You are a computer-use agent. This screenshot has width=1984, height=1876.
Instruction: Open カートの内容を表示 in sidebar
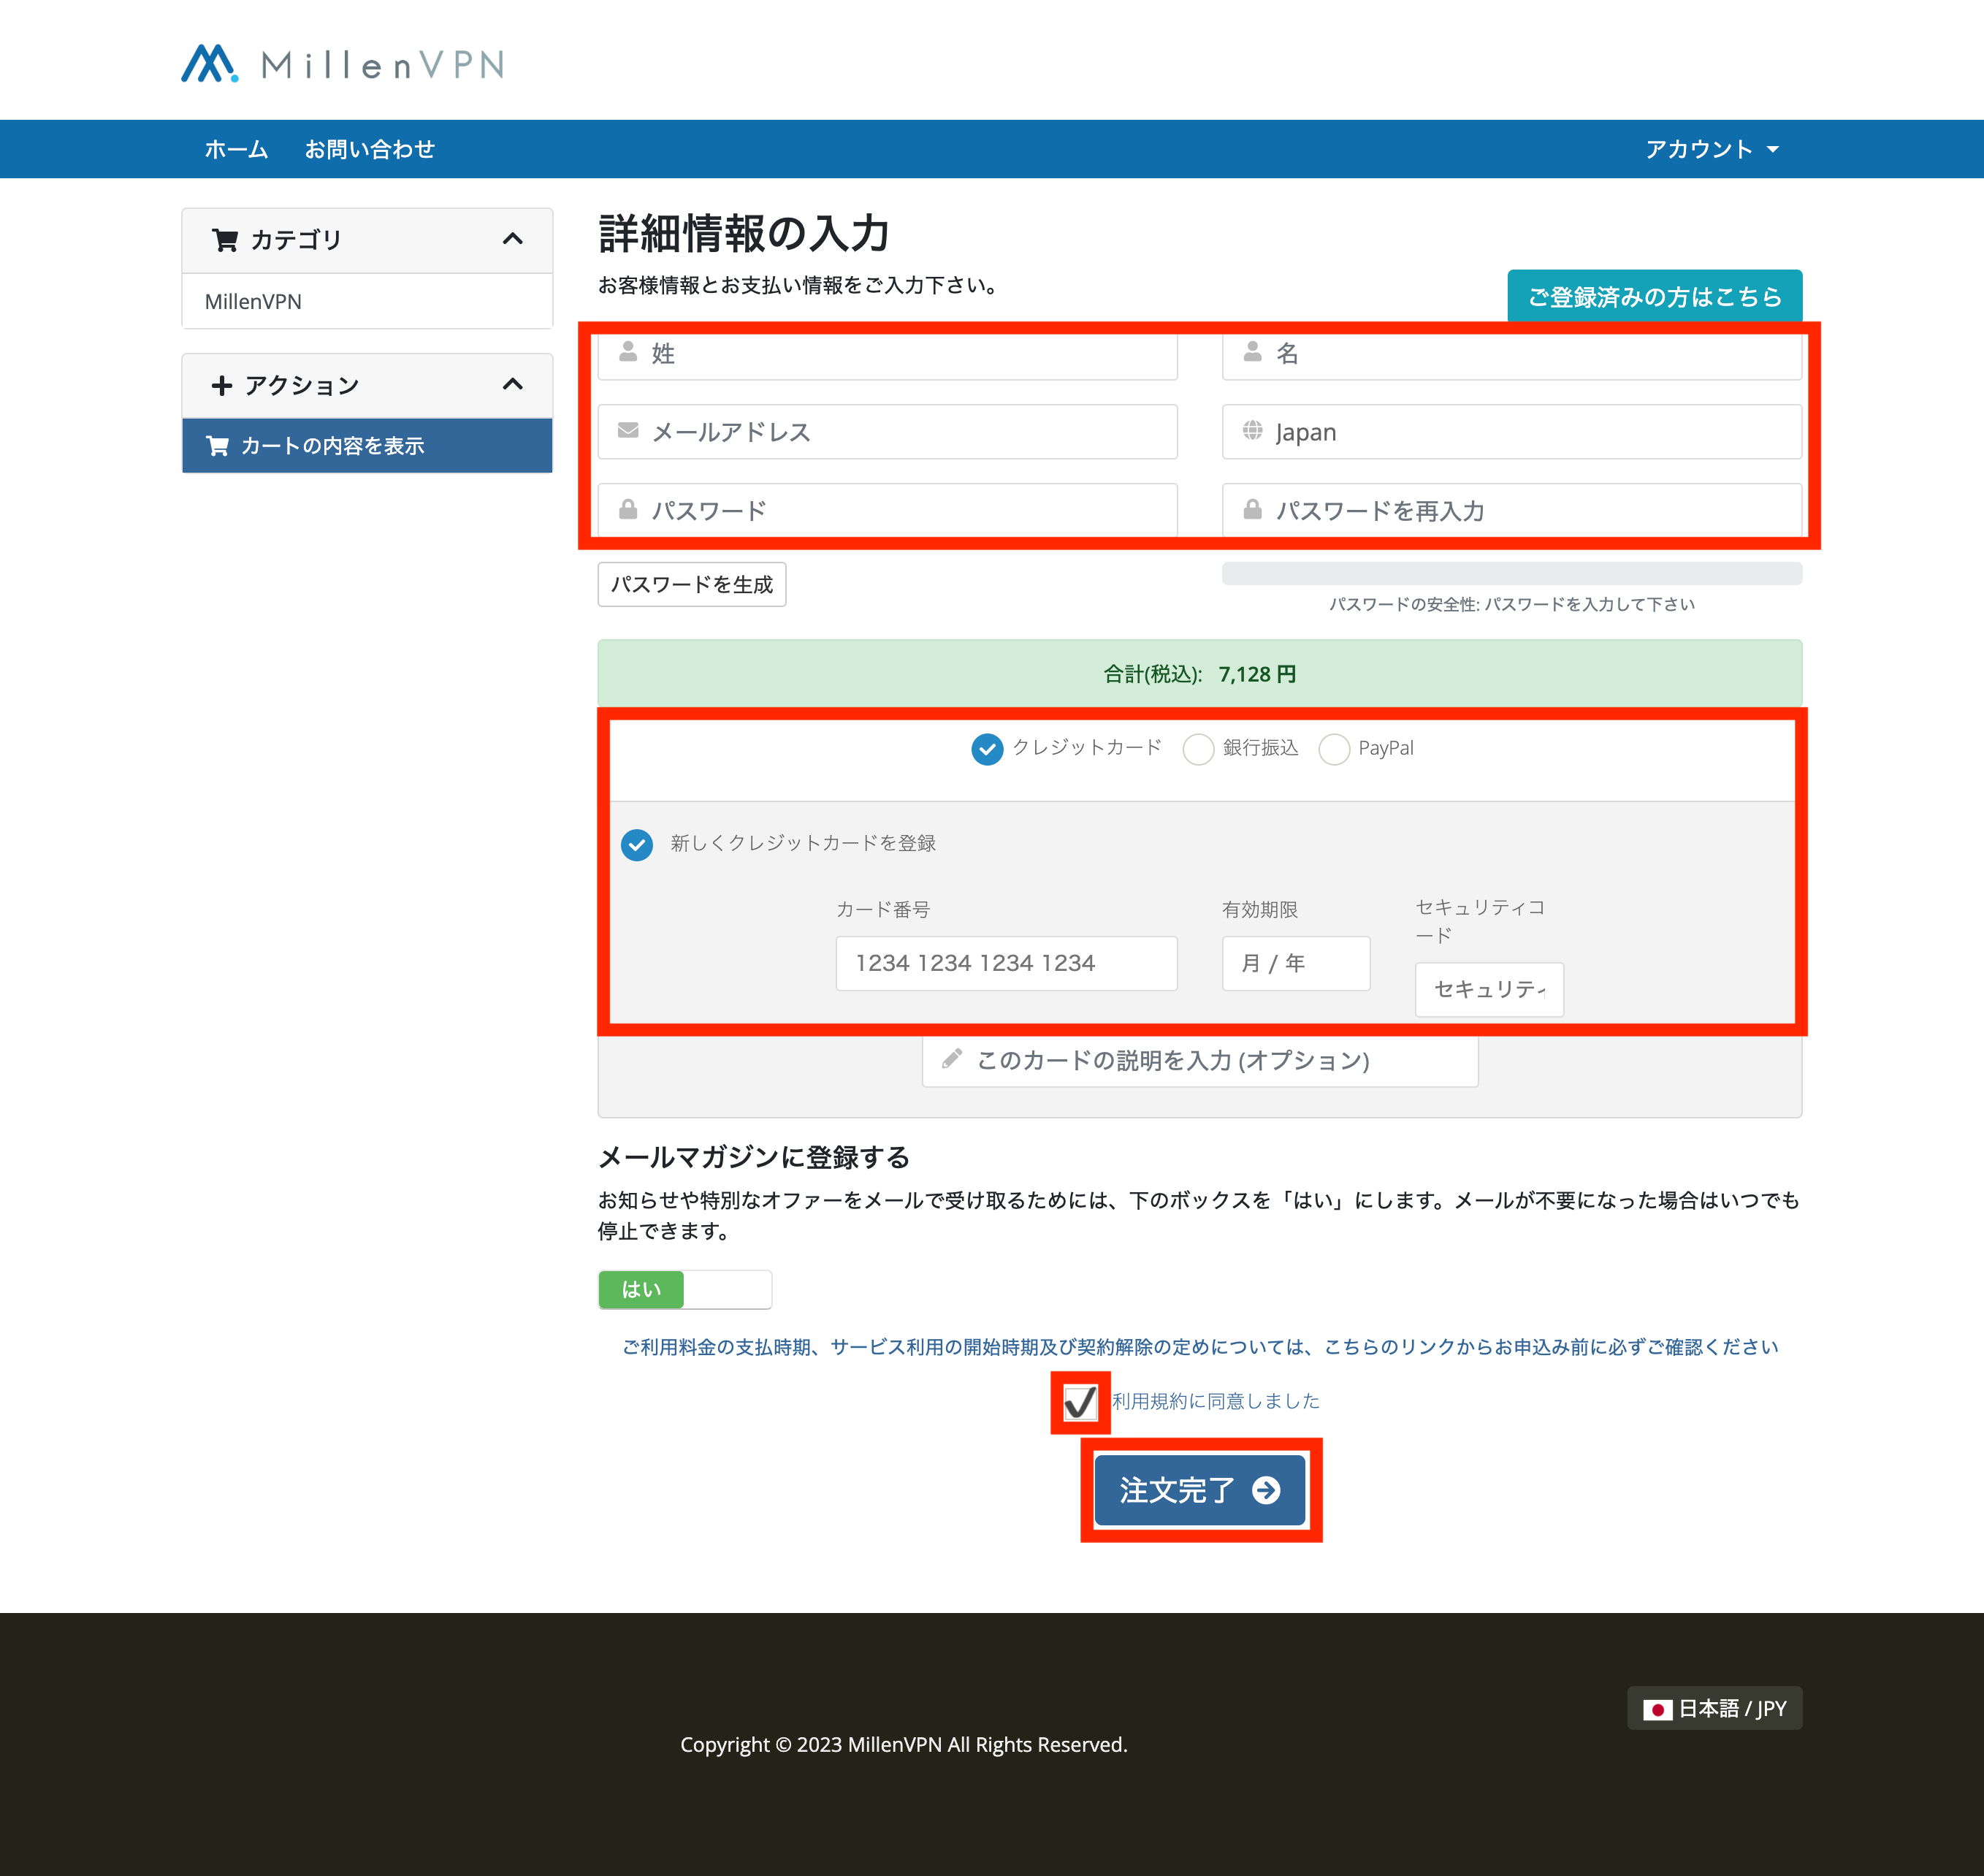point(367,446)
